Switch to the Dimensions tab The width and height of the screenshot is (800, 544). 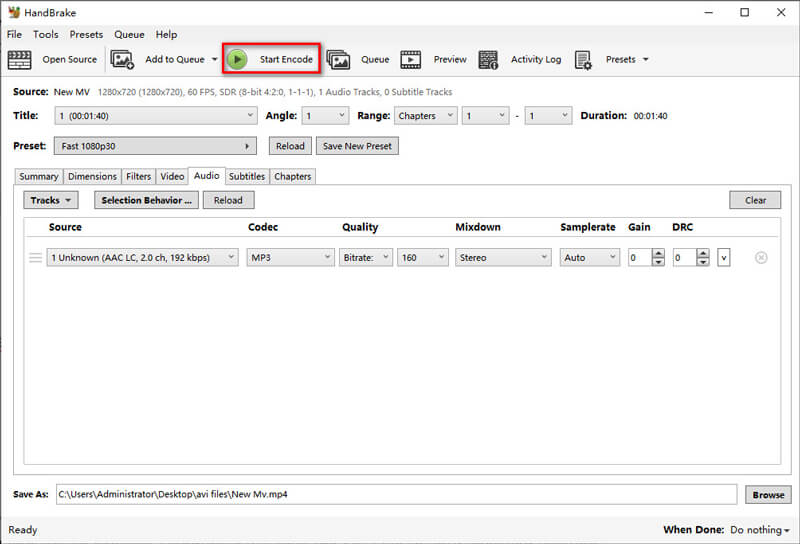click(x=92, y=177)
